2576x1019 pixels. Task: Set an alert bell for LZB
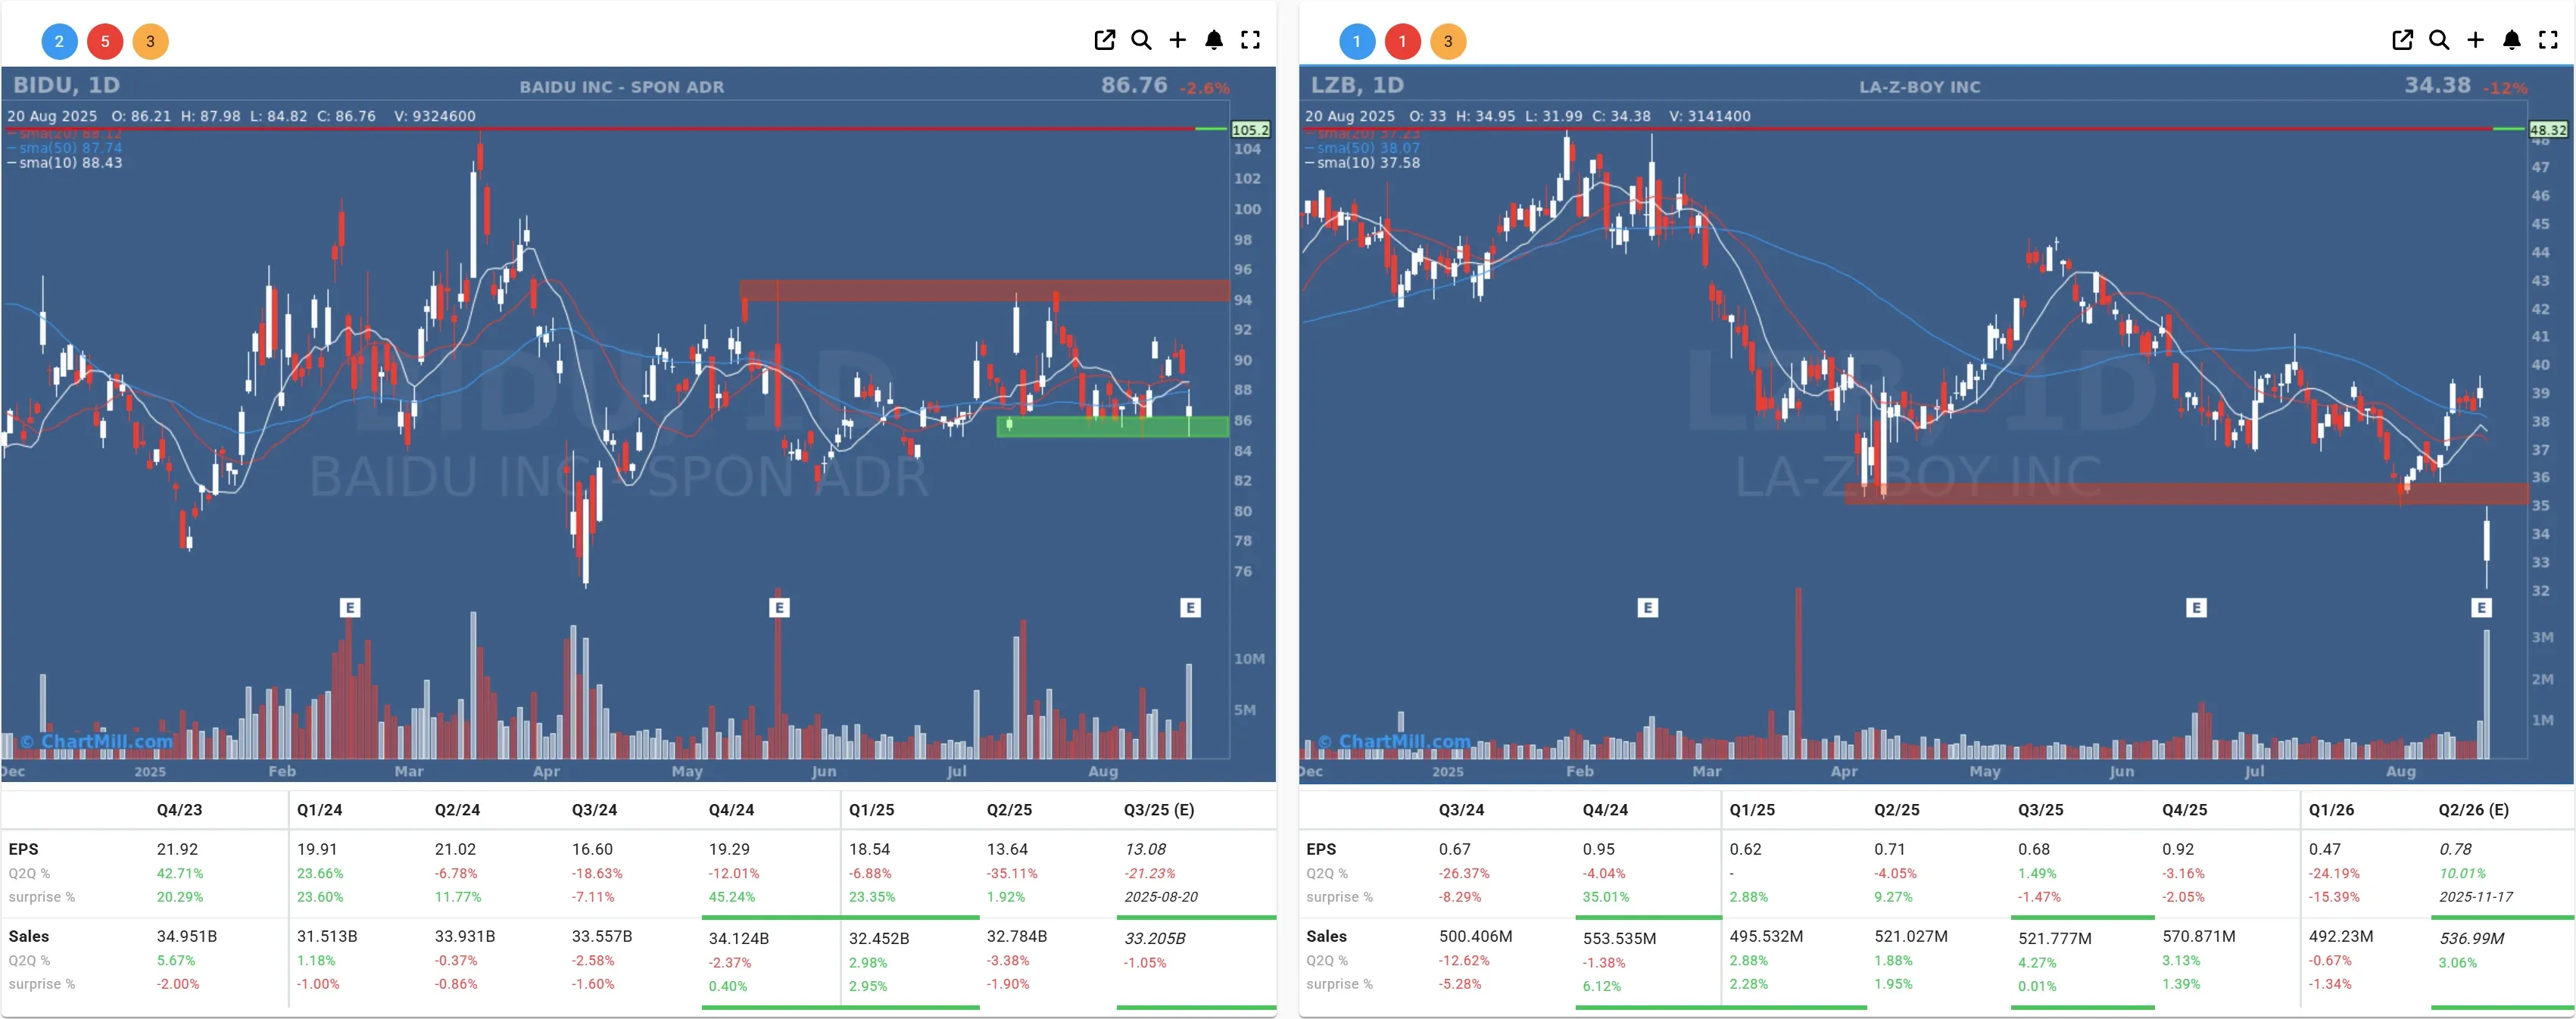pyautogui.click(x=2512, y=40)
